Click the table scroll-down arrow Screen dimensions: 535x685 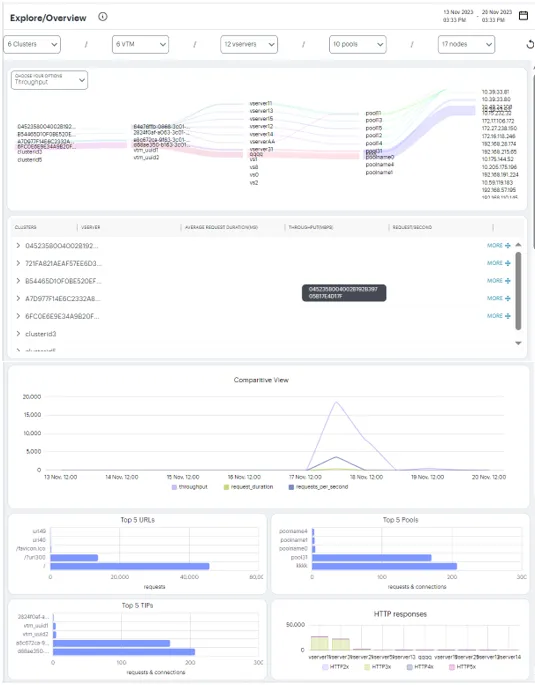click(x=518, y=343)
